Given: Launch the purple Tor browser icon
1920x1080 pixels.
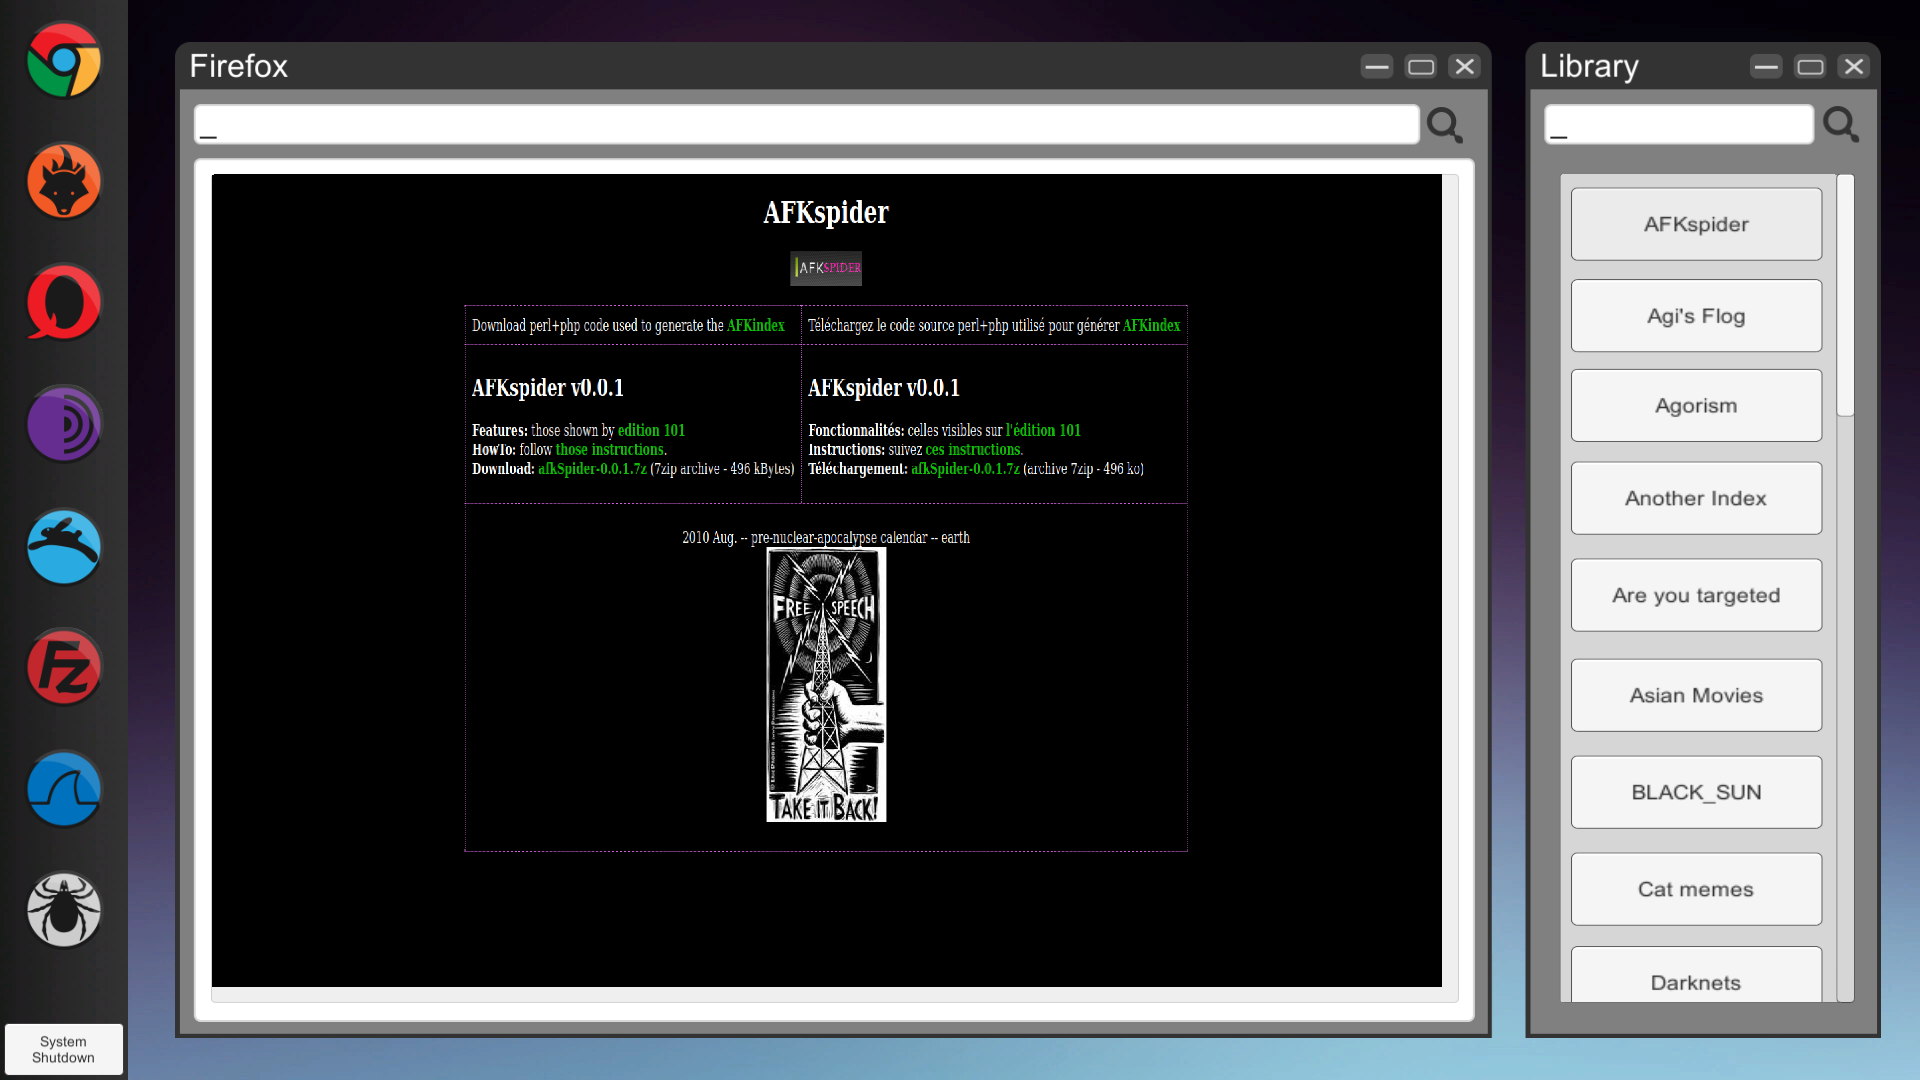Looking at the screenshot, I should pyautogui.click(x=64, y=425).
